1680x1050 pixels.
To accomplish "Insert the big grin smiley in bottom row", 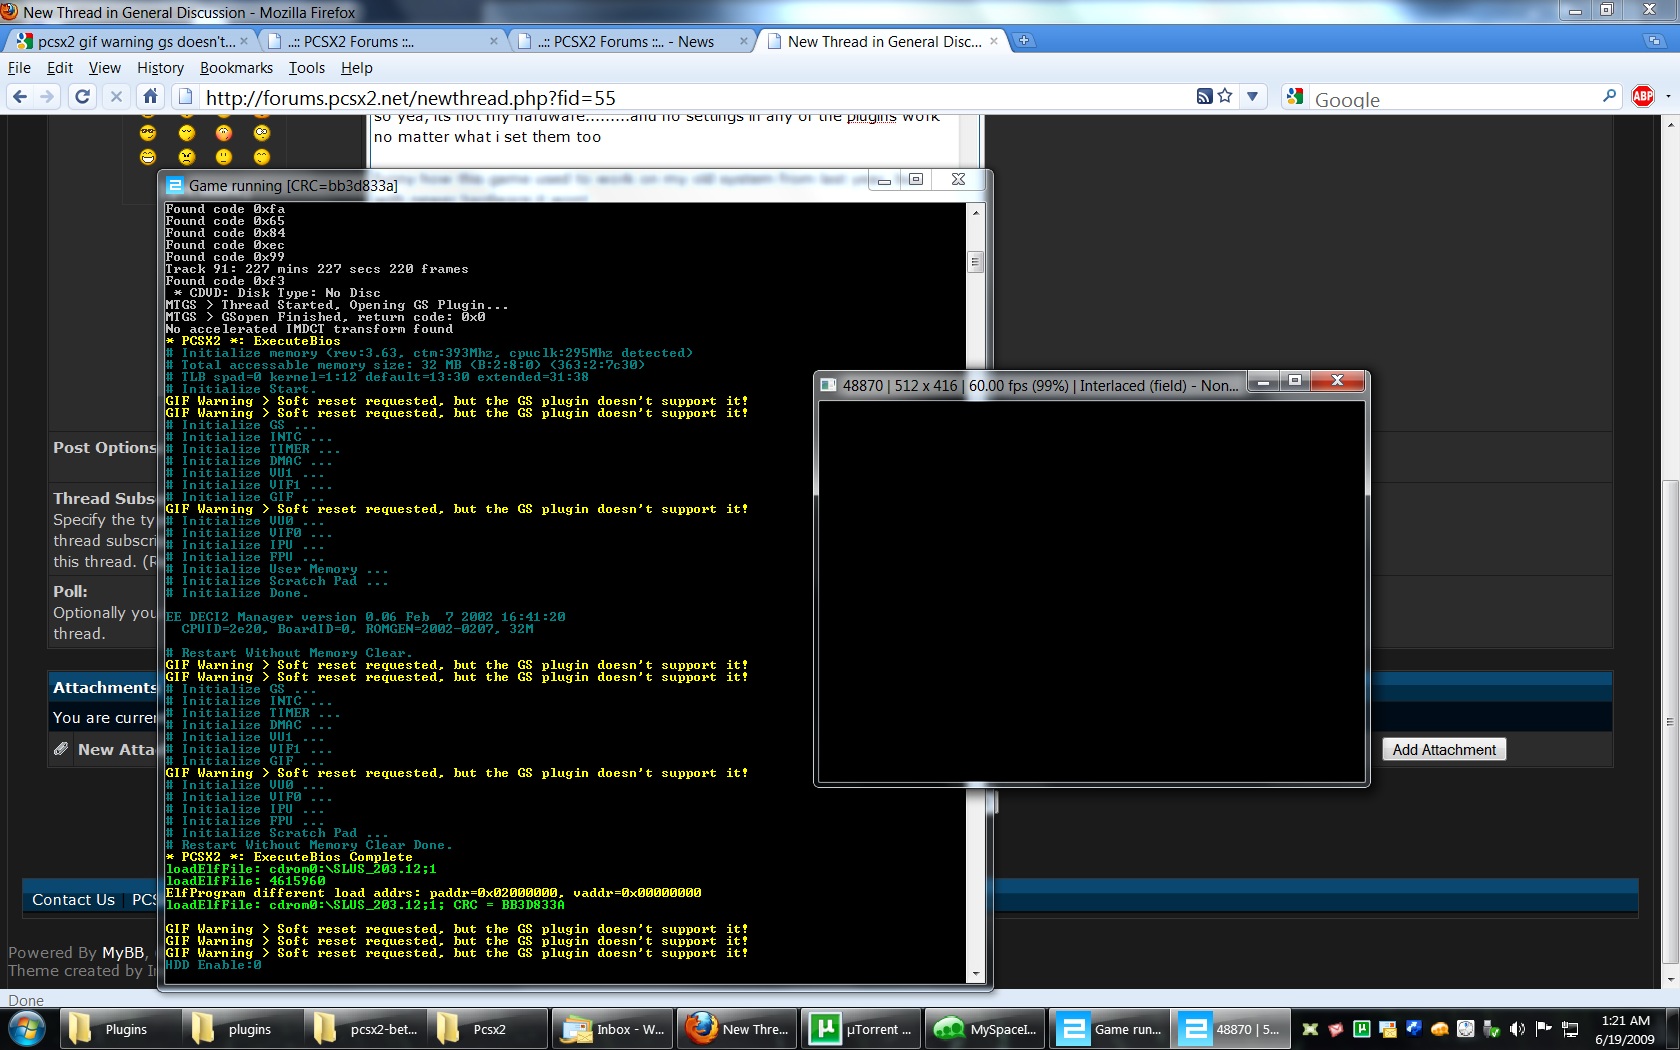I will (148, 157).
